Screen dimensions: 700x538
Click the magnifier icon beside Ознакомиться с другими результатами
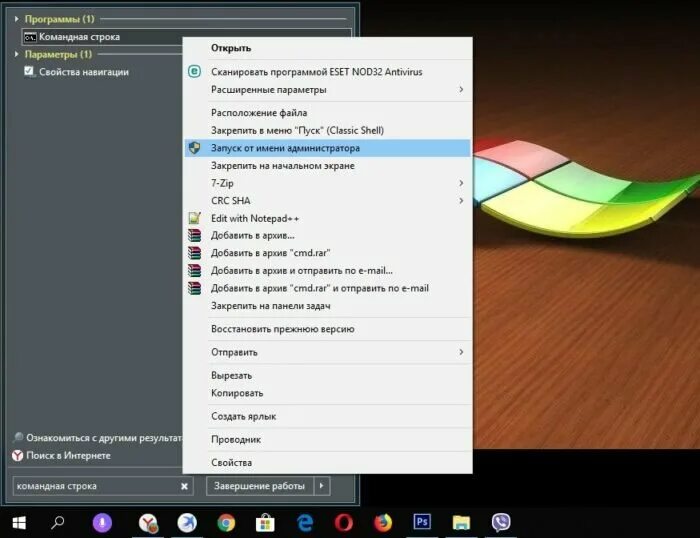coord(18,437)
